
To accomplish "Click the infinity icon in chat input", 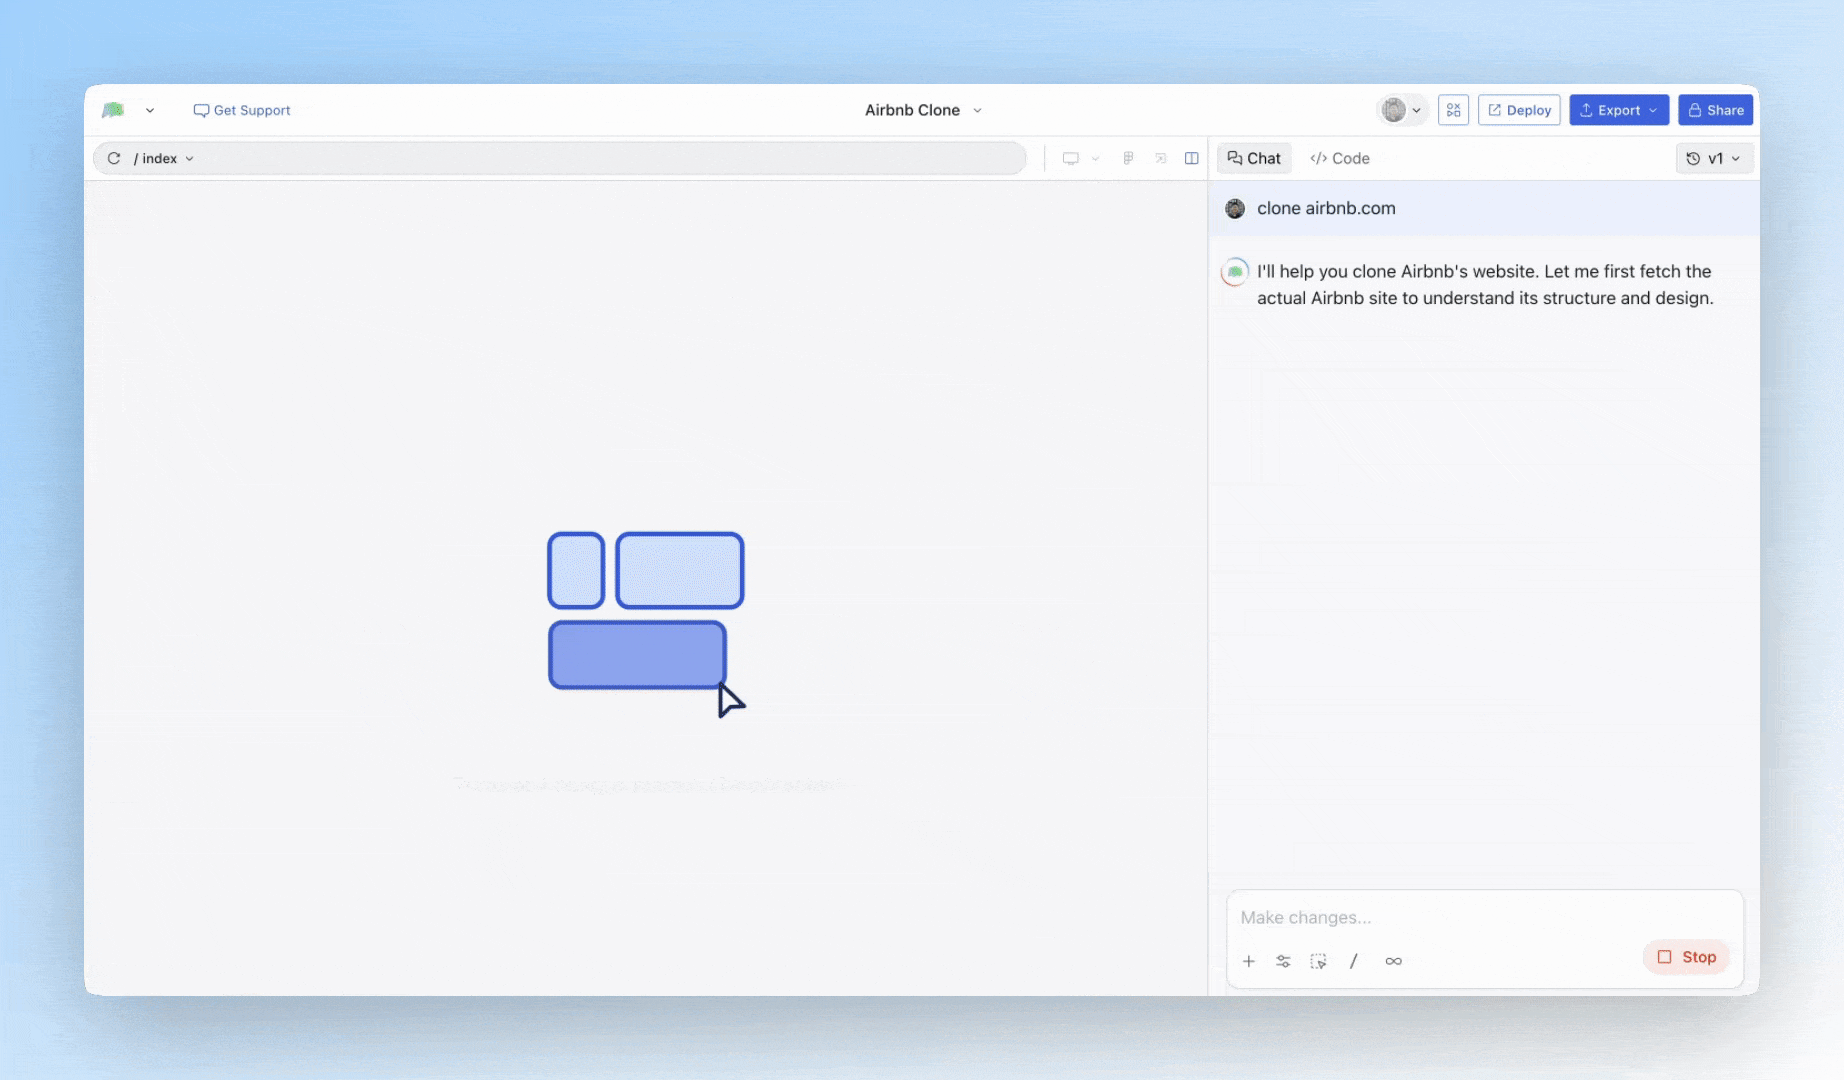I will point(1393,961).
